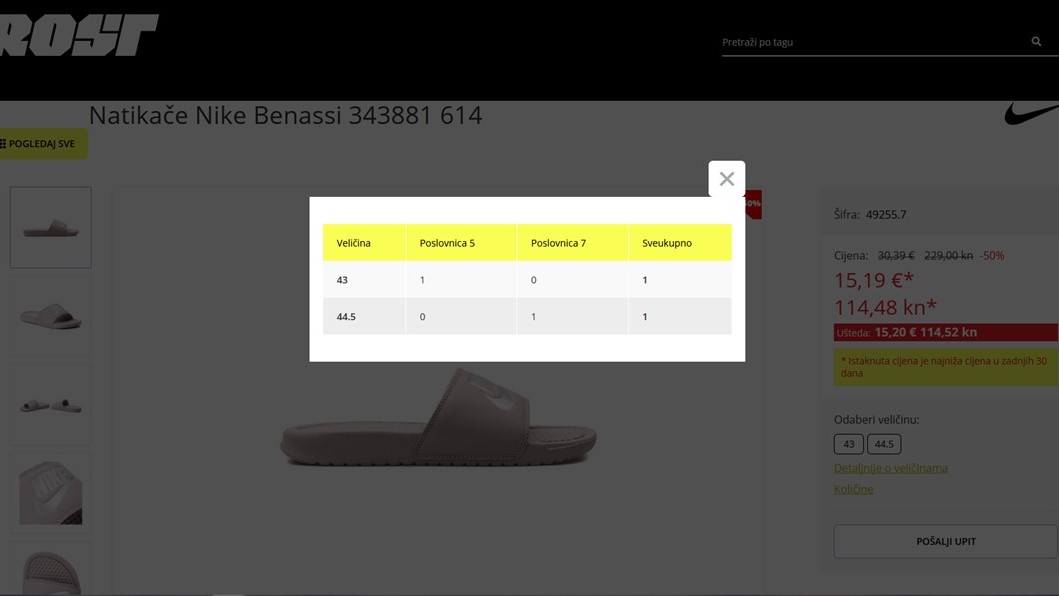Viewport: 1059px width, 596px height.
Task: Choose size 44.5
Action: coord(884,444)
